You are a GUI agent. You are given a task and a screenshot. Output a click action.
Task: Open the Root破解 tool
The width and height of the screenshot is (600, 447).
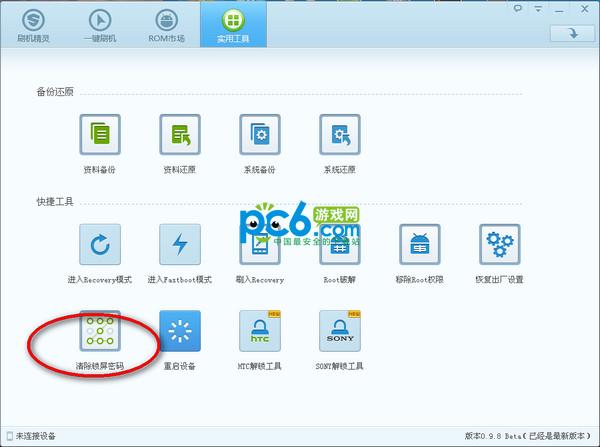coord(340,244)
